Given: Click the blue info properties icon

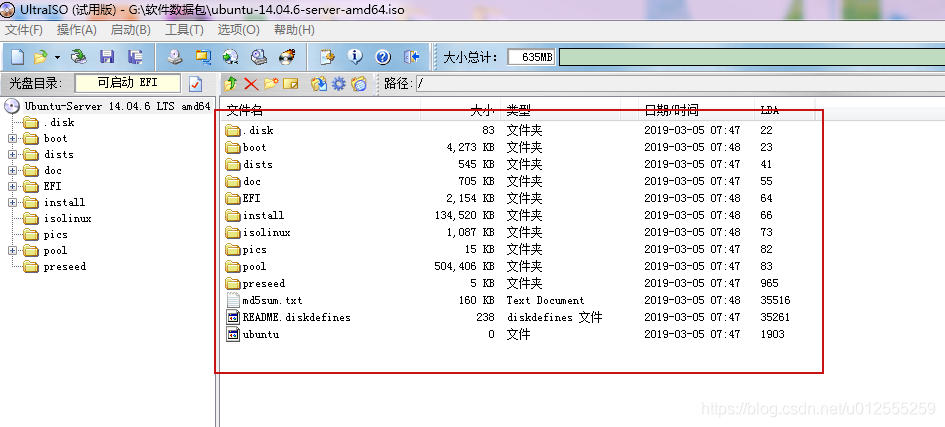Looking at the screenshot, I should (x=356, y=57).
